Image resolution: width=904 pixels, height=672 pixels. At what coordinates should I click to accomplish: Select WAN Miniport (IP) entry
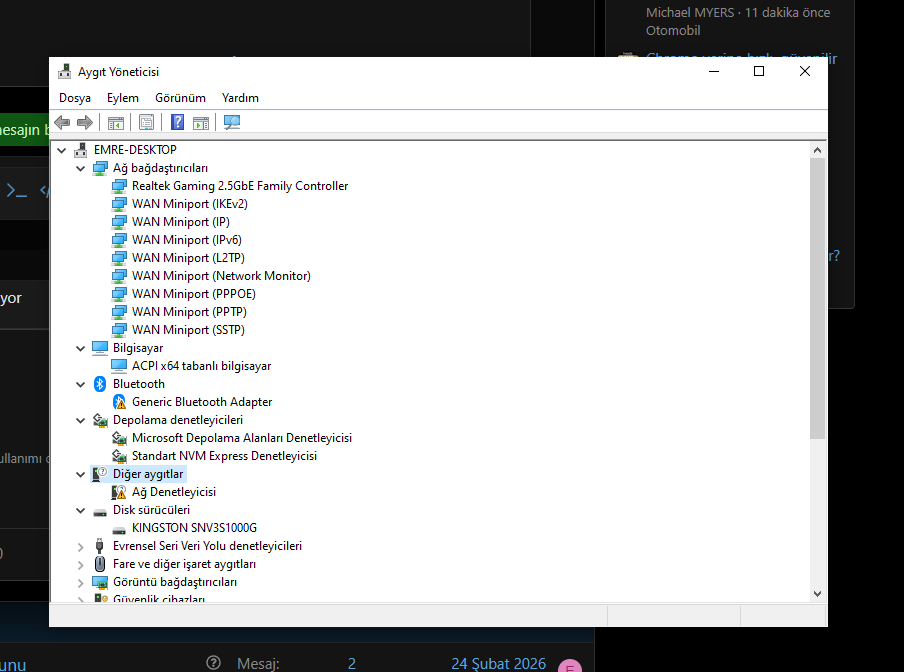tap(180, 222)
